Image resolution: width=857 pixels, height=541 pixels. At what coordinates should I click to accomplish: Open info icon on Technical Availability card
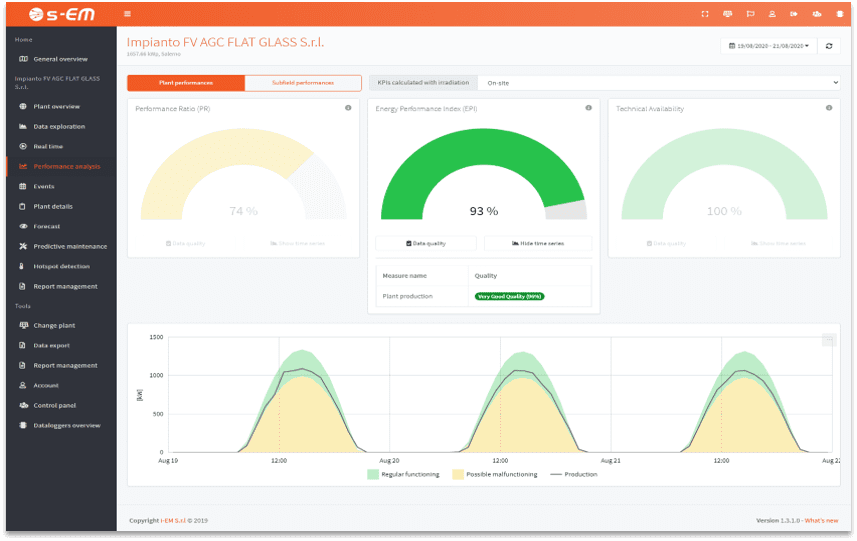pos(829,108)
